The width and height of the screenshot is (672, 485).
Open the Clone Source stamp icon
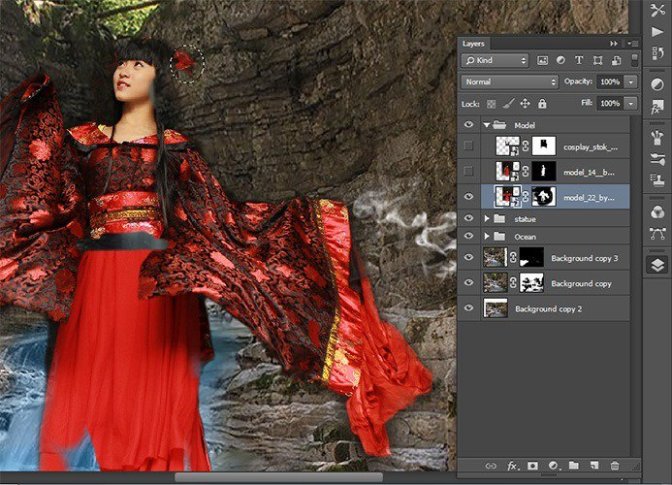point(657,180)
